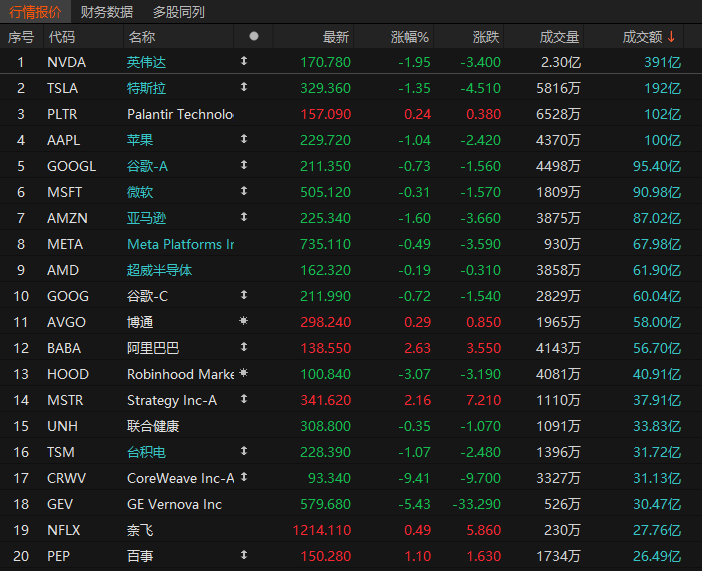The image size is (702, 571).
Task: Select the 奈飞 name cell
Action: click(x=140, y=530)
